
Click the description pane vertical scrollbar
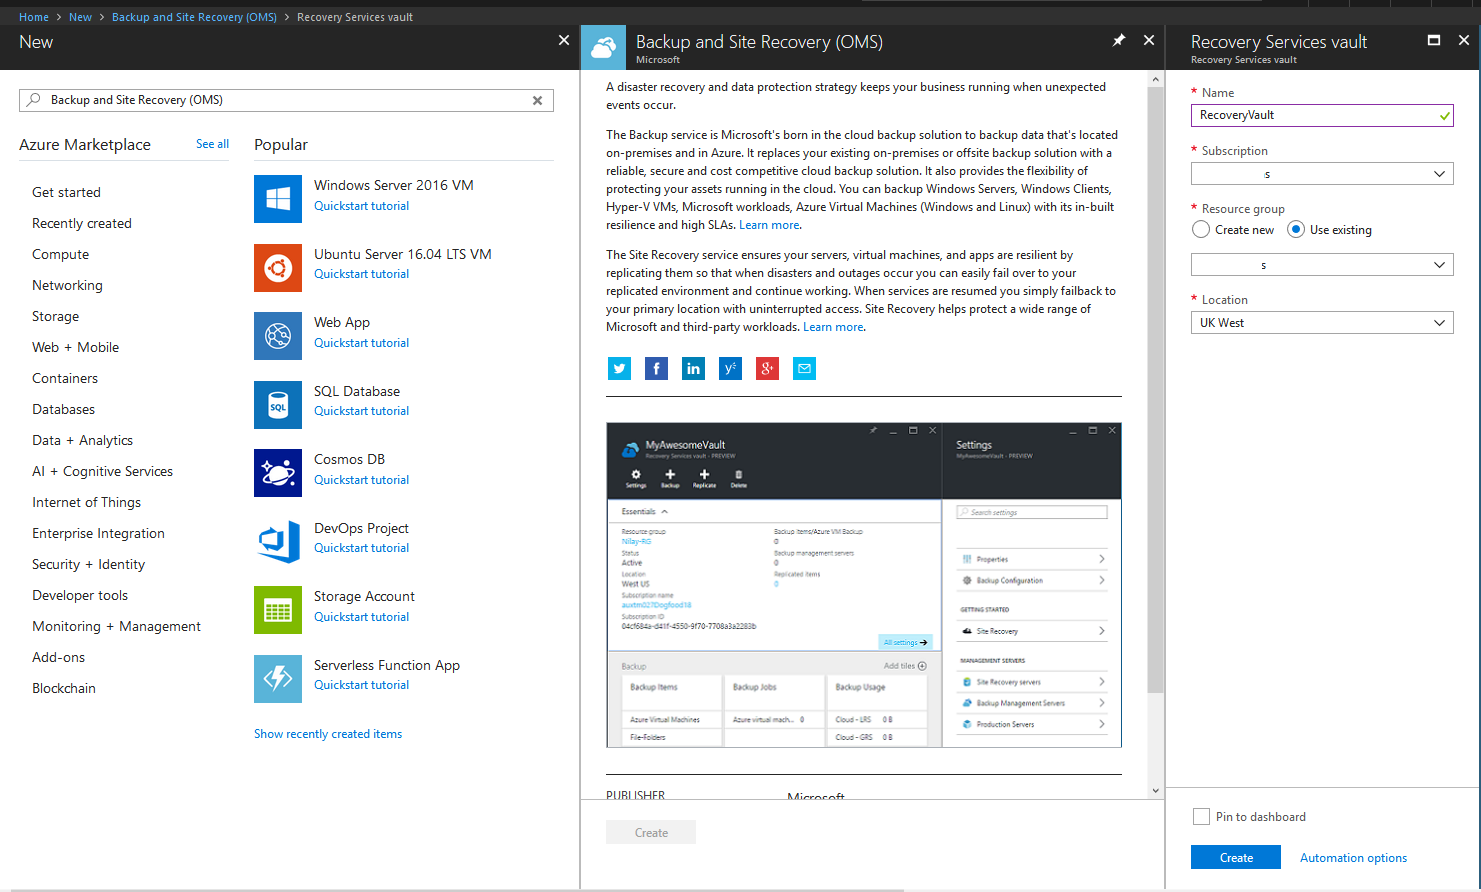click(1155, 390)
